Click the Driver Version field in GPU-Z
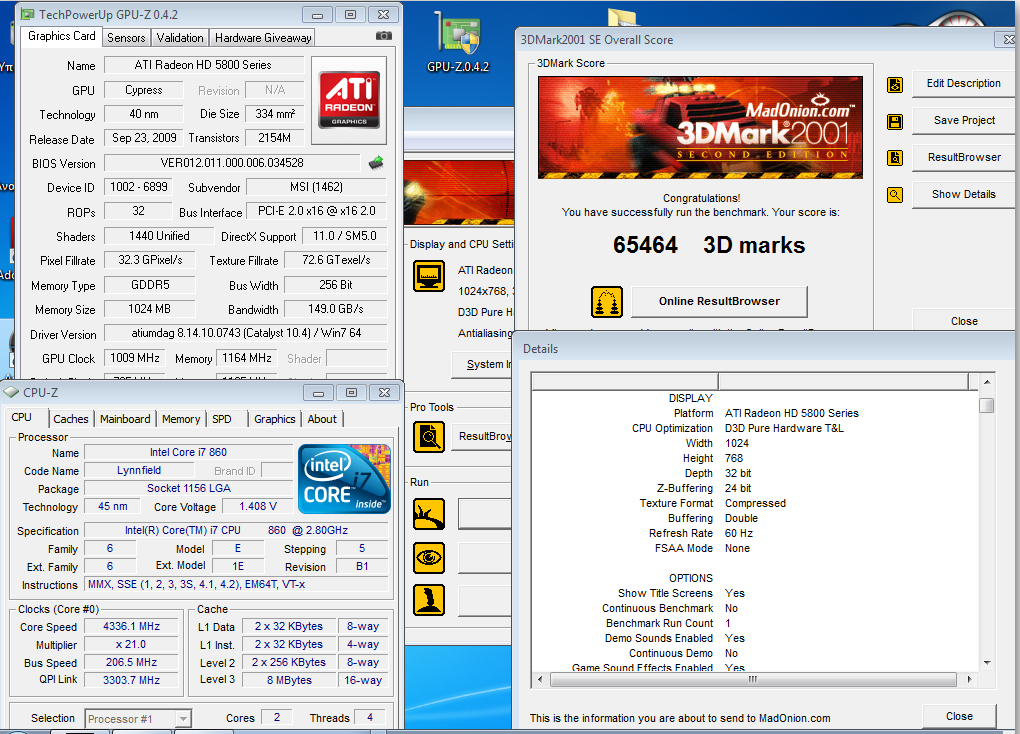The width and height of the screenshot is (1020, 734). tap(245, 333)
